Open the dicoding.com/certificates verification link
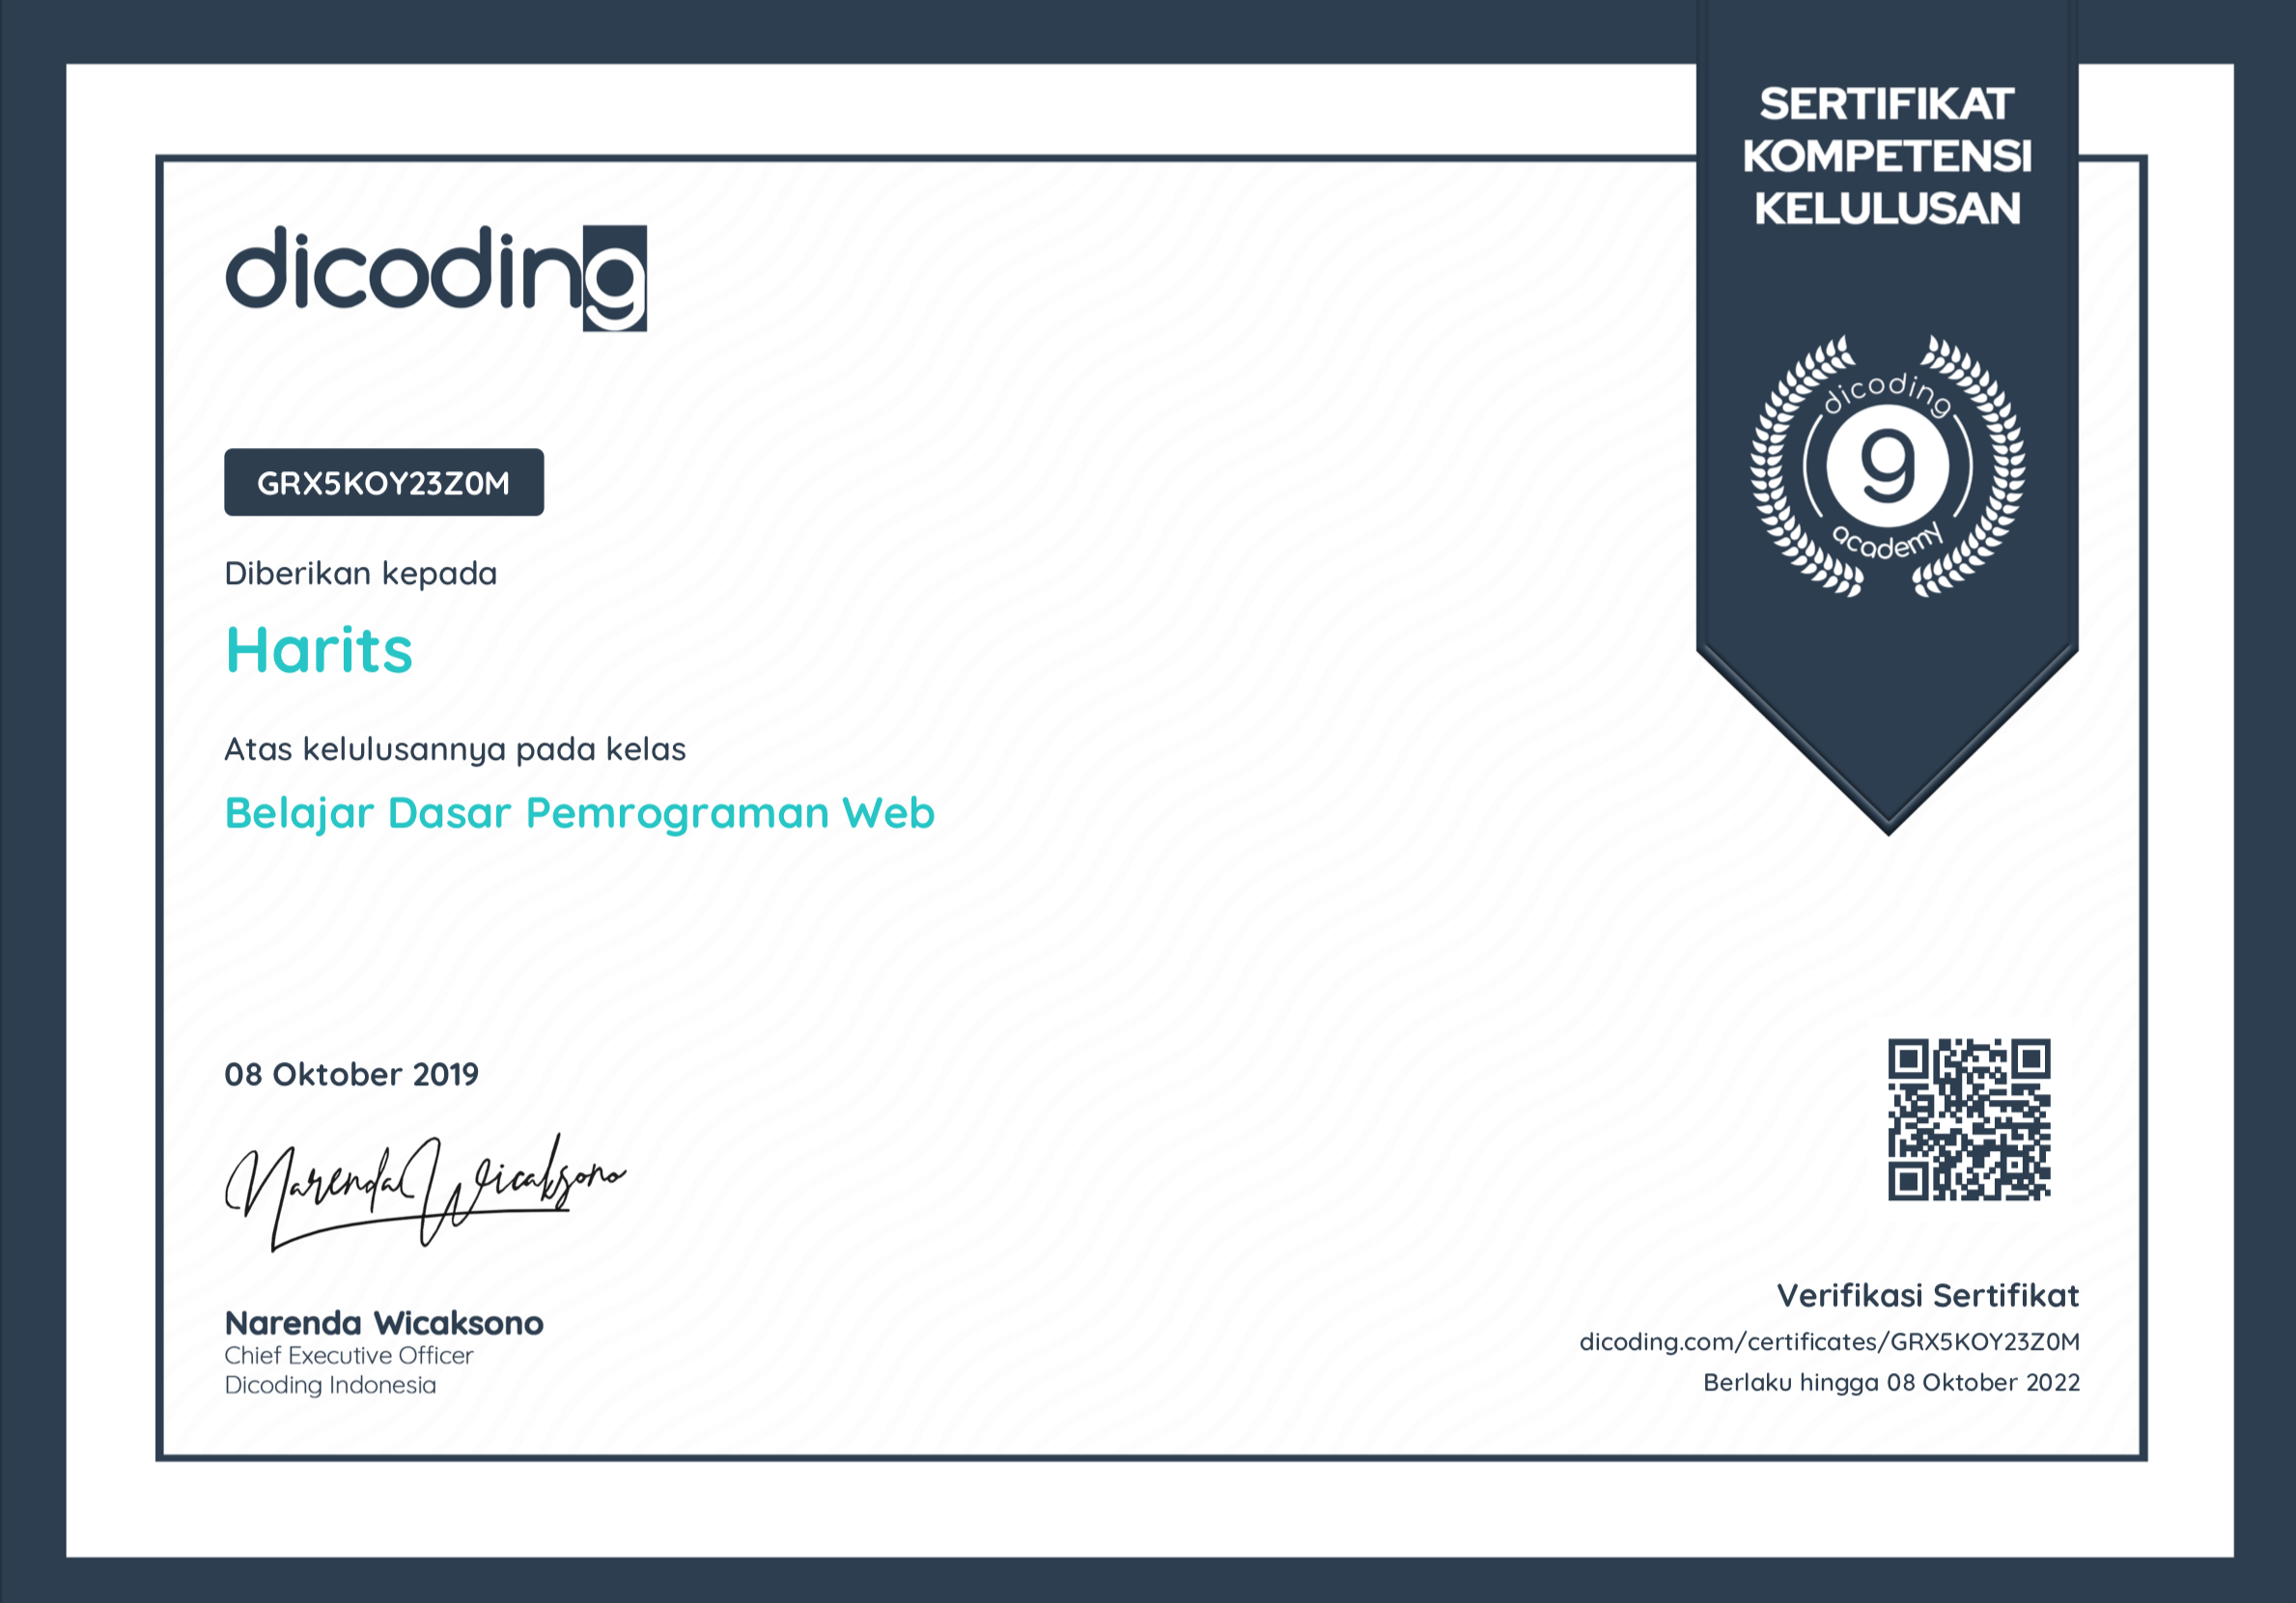2296x1603 pixels. tap(1829, 1342)
